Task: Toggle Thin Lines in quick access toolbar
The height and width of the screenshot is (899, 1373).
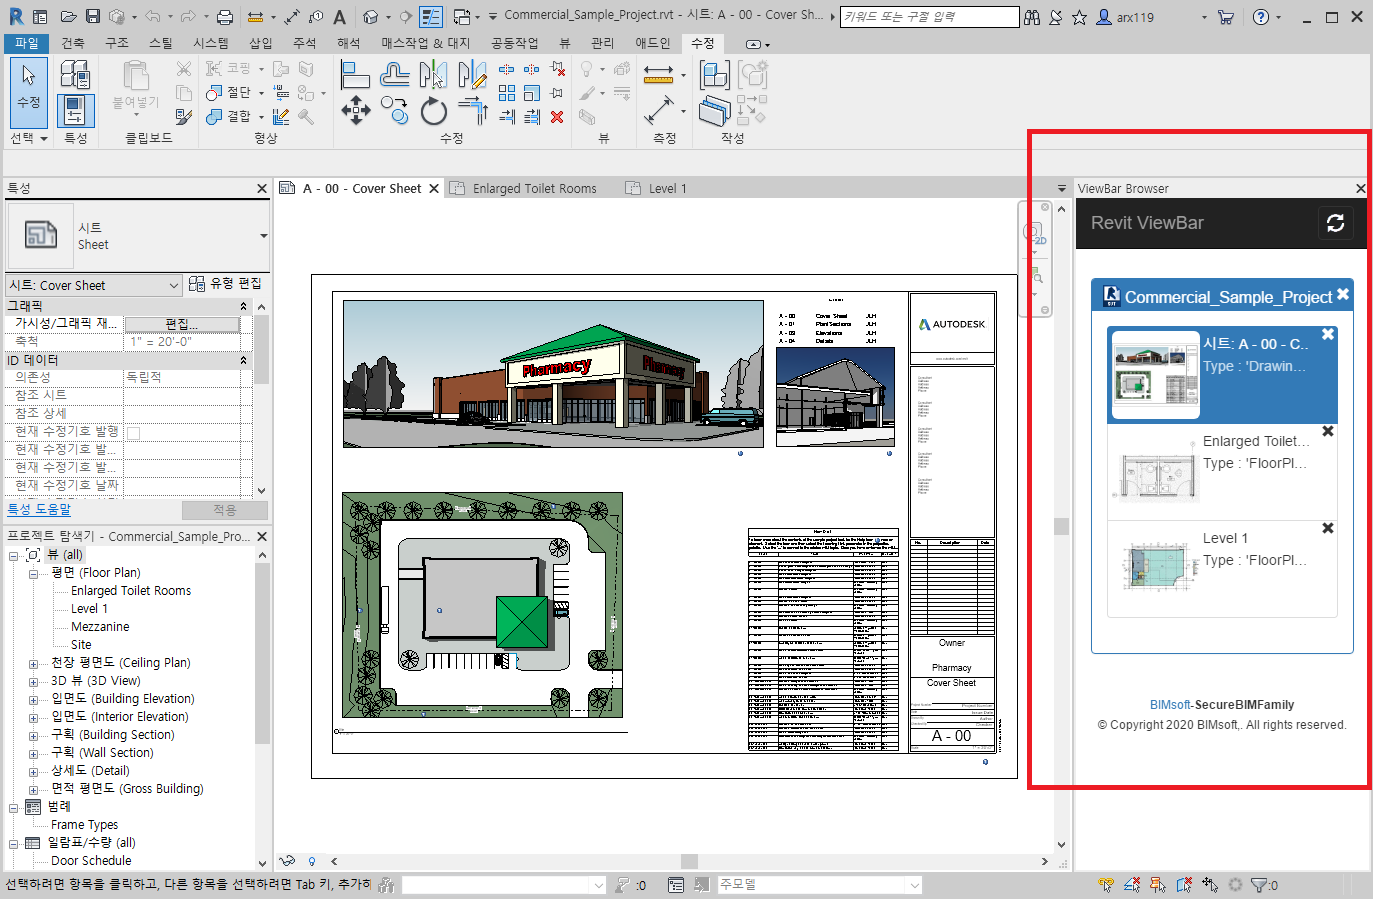Action: coord(431,17)
